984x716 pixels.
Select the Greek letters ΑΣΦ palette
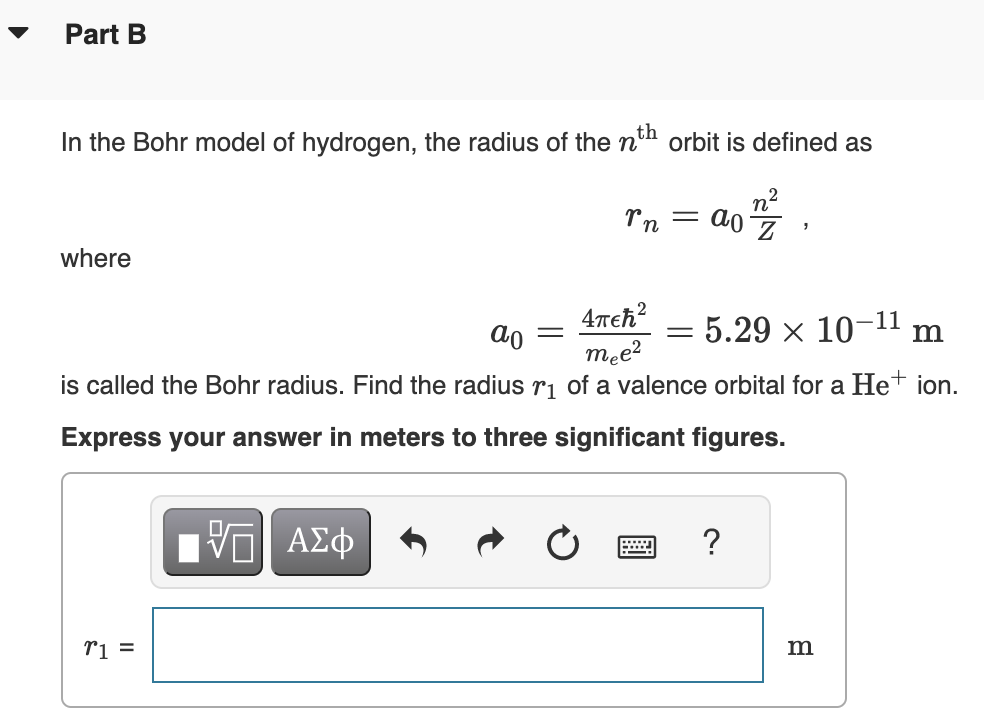tap(320, 541)
